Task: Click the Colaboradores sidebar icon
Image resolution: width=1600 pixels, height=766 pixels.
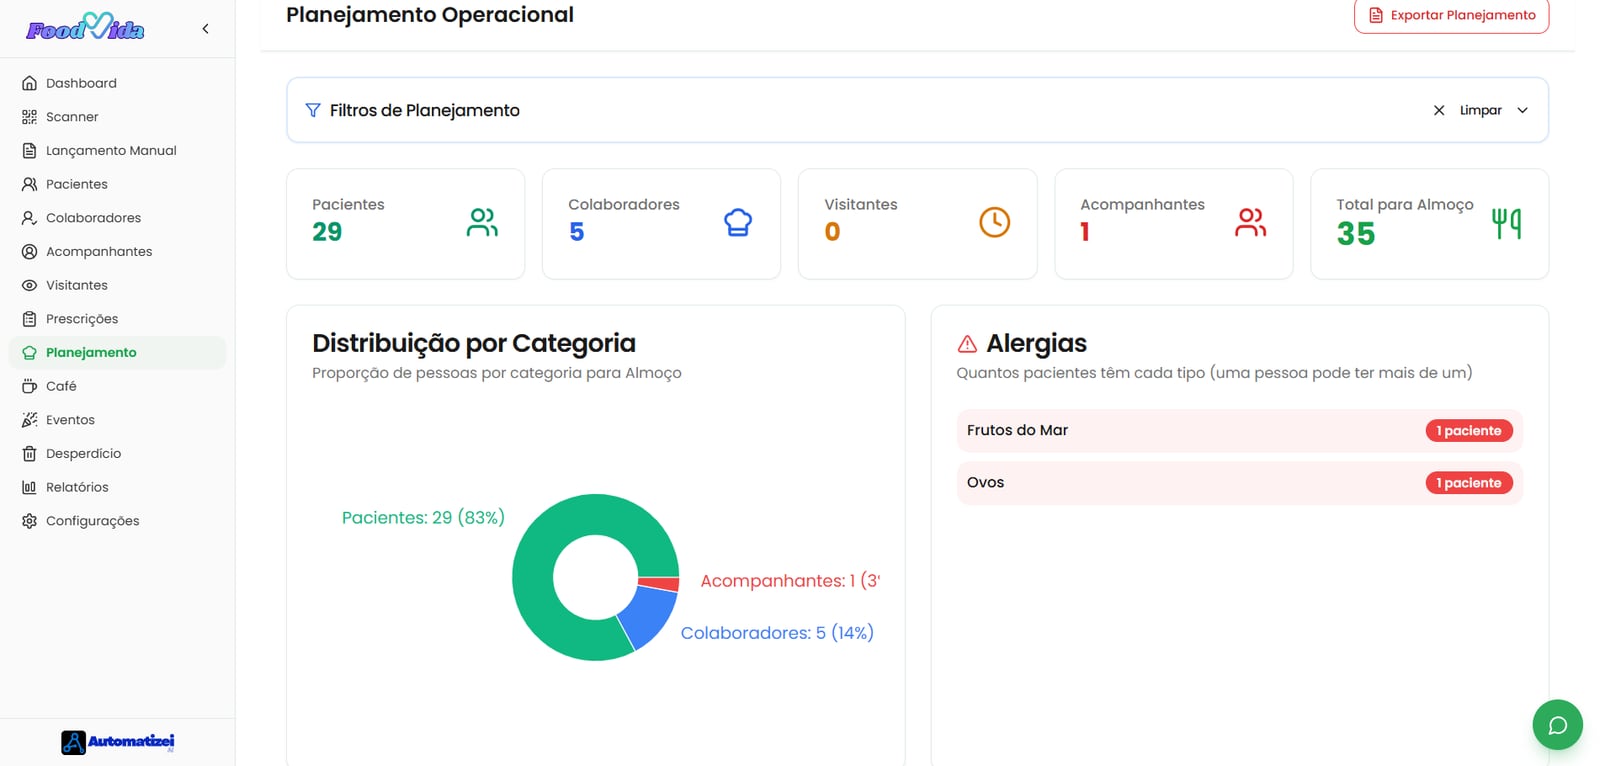Action: point(29,218)
